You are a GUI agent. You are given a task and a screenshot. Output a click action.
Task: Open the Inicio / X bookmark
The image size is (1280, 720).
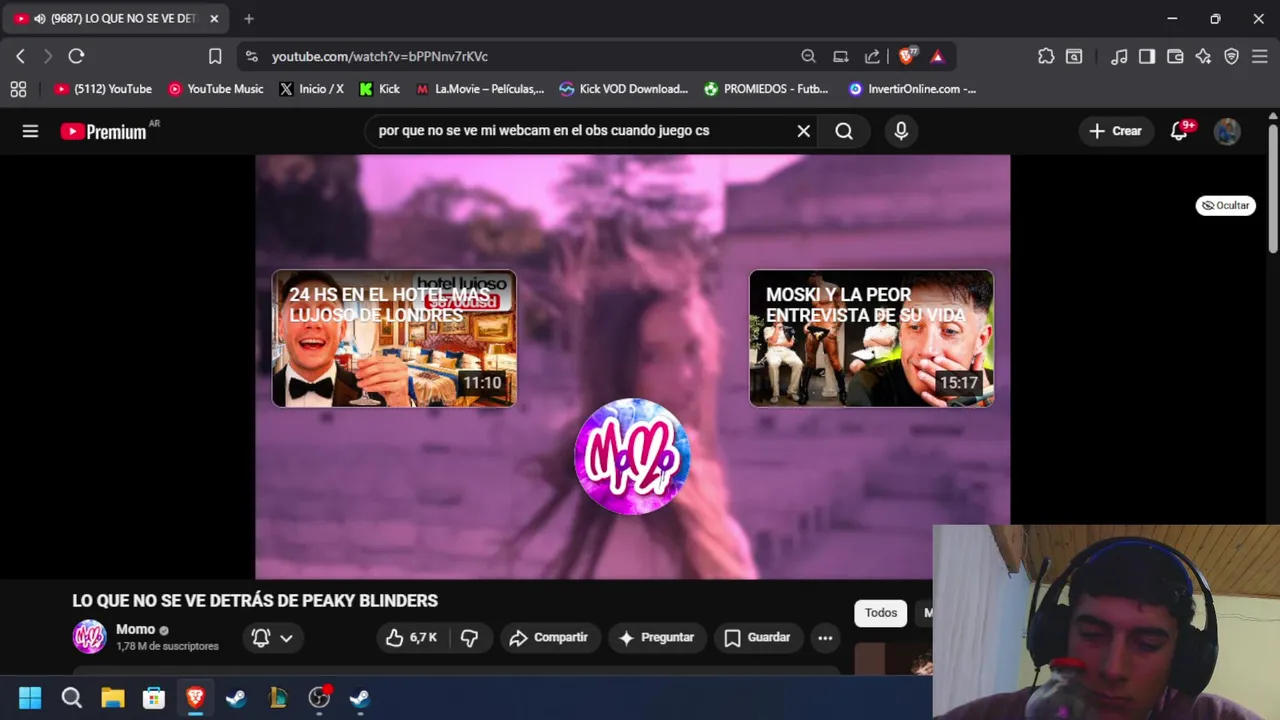(311, 89)
